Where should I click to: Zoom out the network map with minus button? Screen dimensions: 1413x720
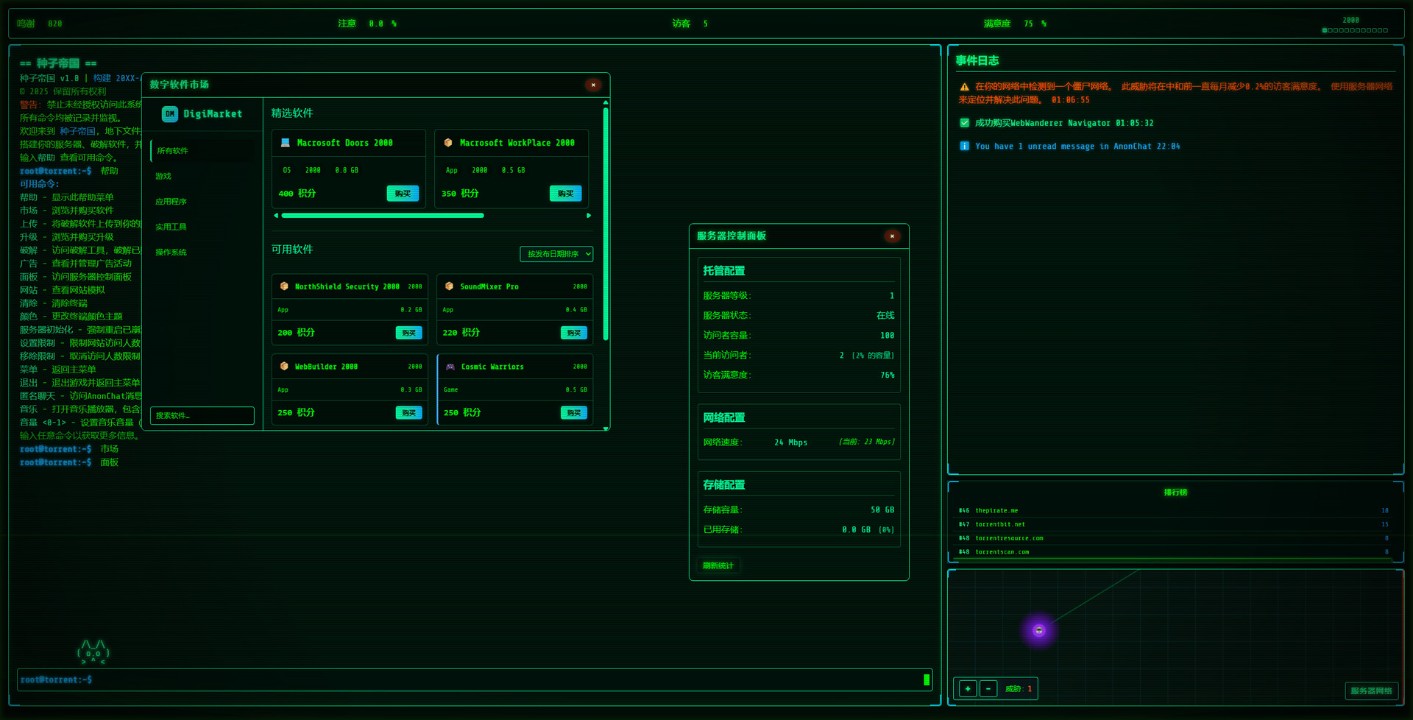[x=988, y=688]
